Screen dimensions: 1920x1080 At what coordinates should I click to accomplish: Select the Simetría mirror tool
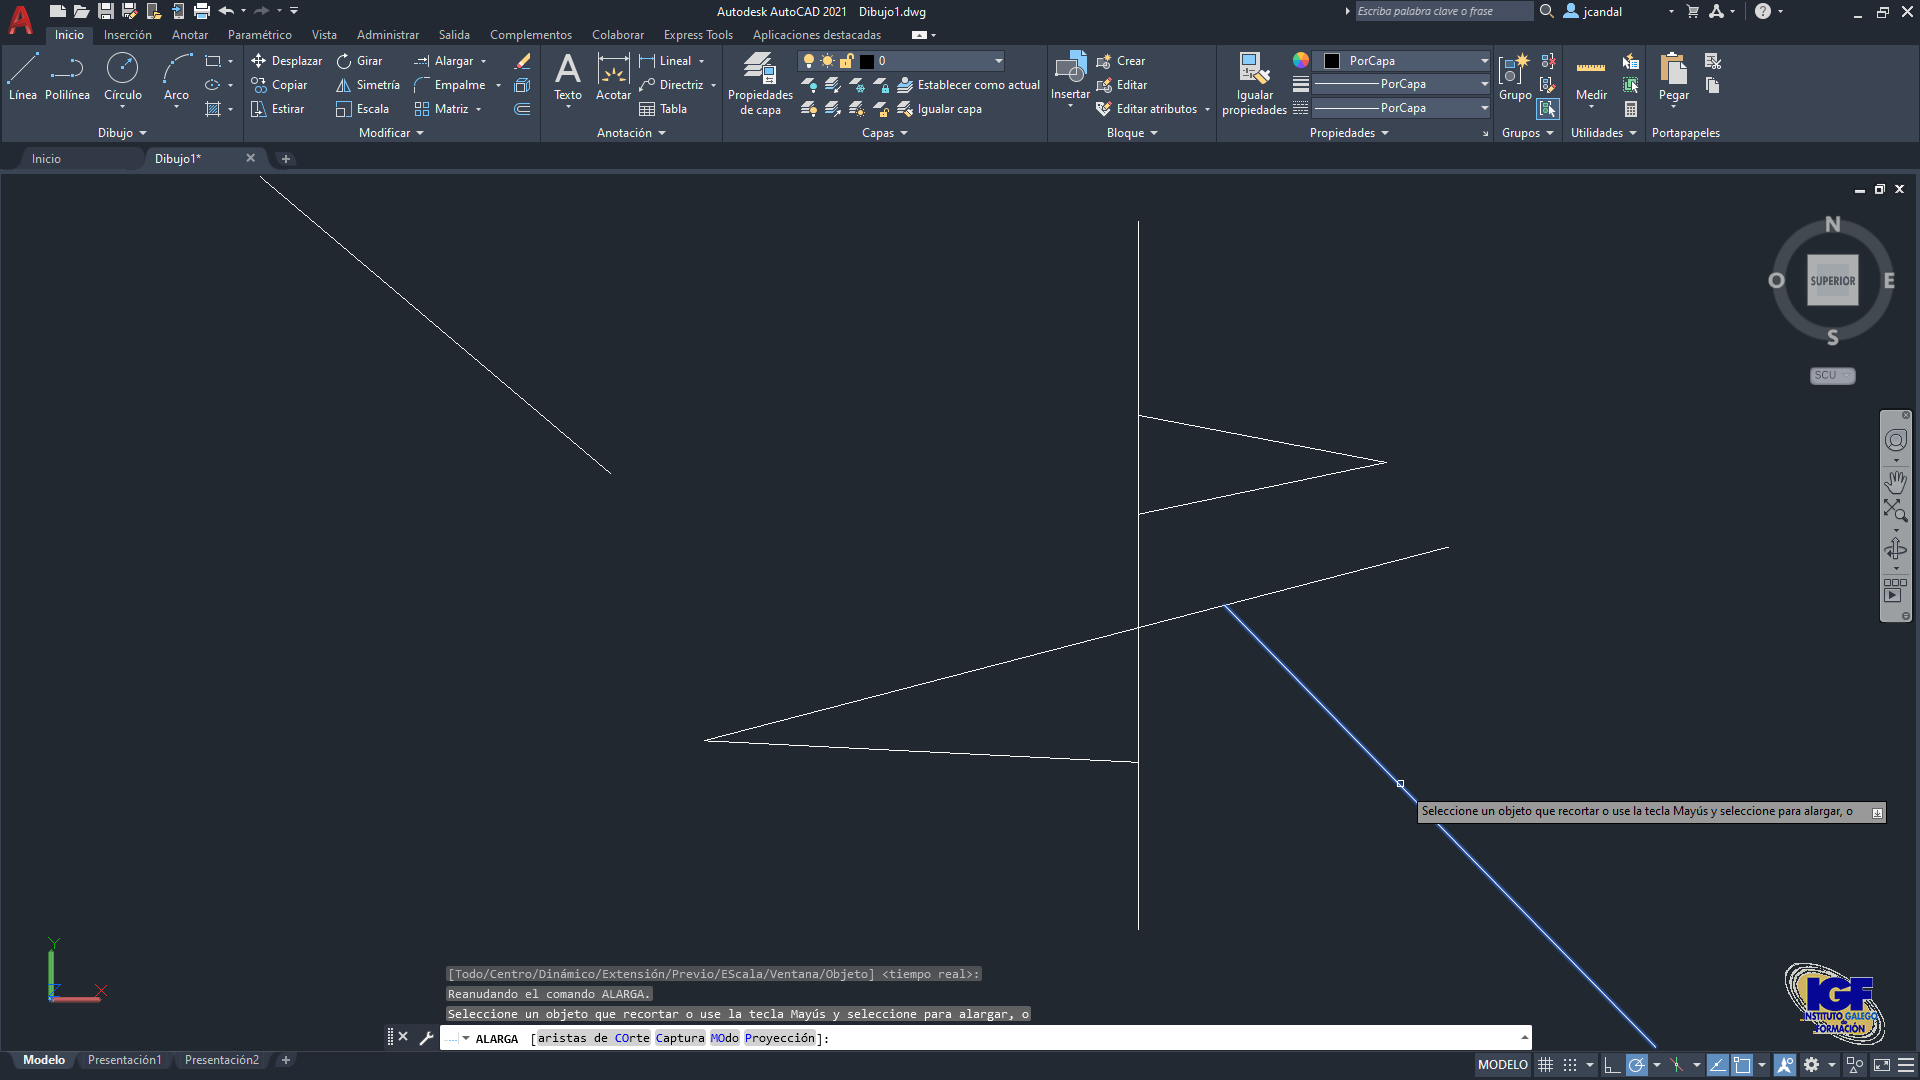point(367,85)
